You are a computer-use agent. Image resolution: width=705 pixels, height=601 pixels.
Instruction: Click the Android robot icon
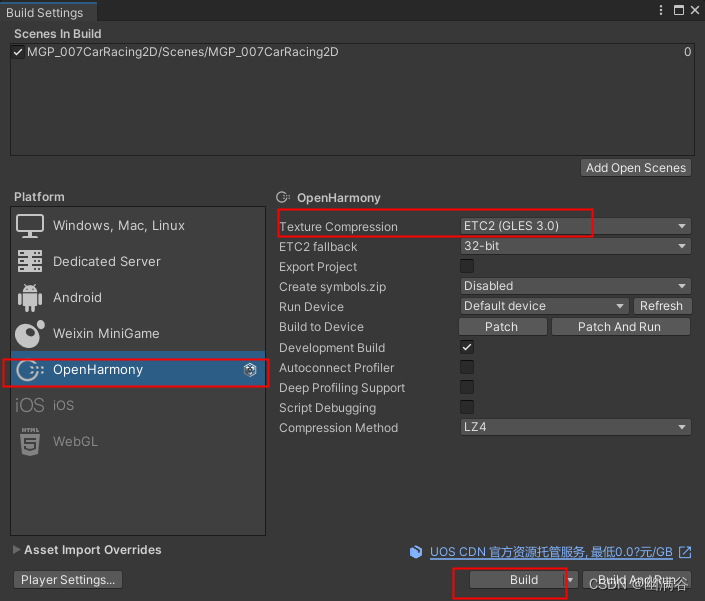(30, 298)
